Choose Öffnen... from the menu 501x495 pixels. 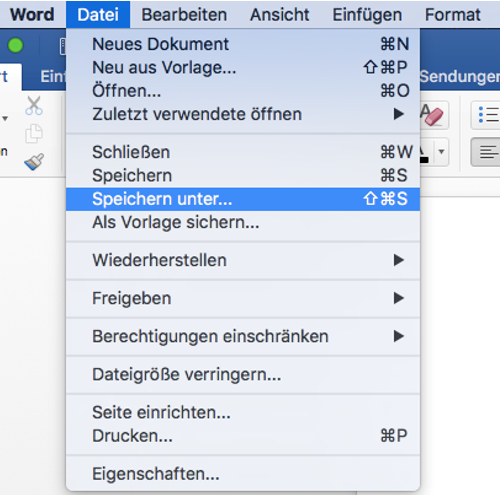click(243, 91)
